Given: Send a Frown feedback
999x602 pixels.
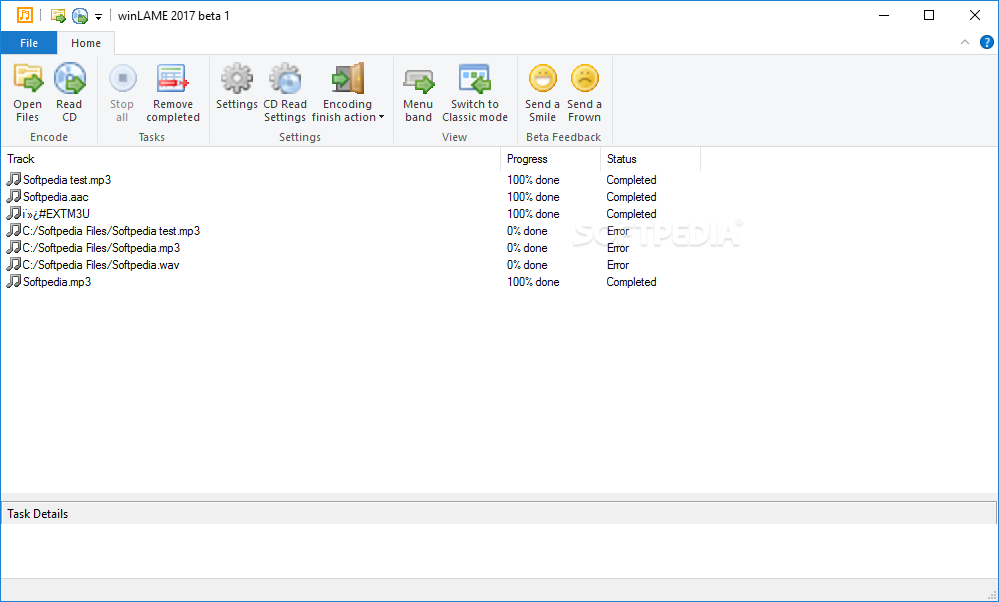Looking at the screenshot, I should click(x=584, y=93).
